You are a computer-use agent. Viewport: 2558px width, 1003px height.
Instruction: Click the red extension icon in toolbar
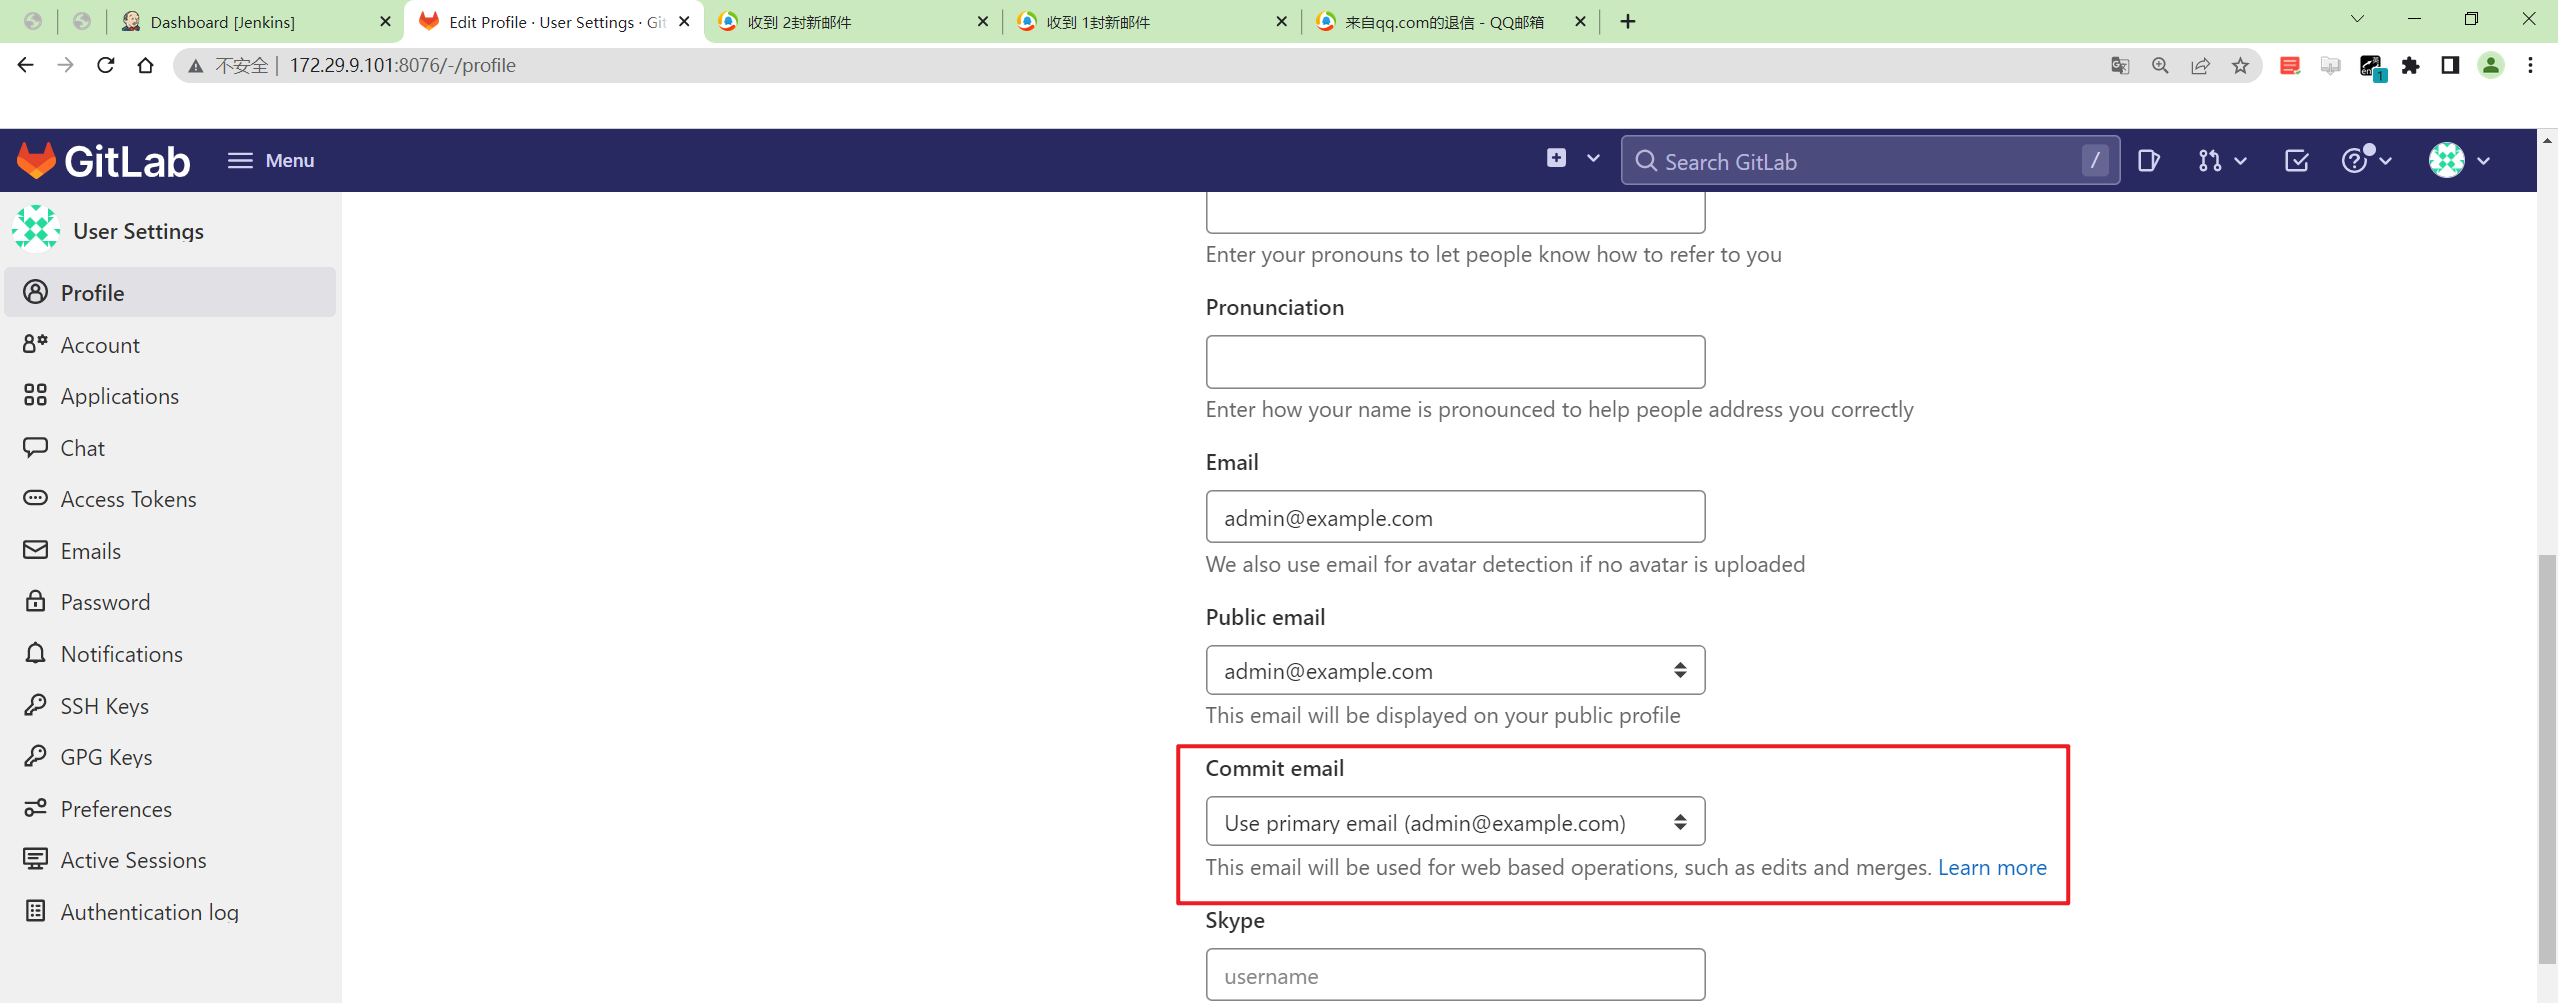(2290, 65)
